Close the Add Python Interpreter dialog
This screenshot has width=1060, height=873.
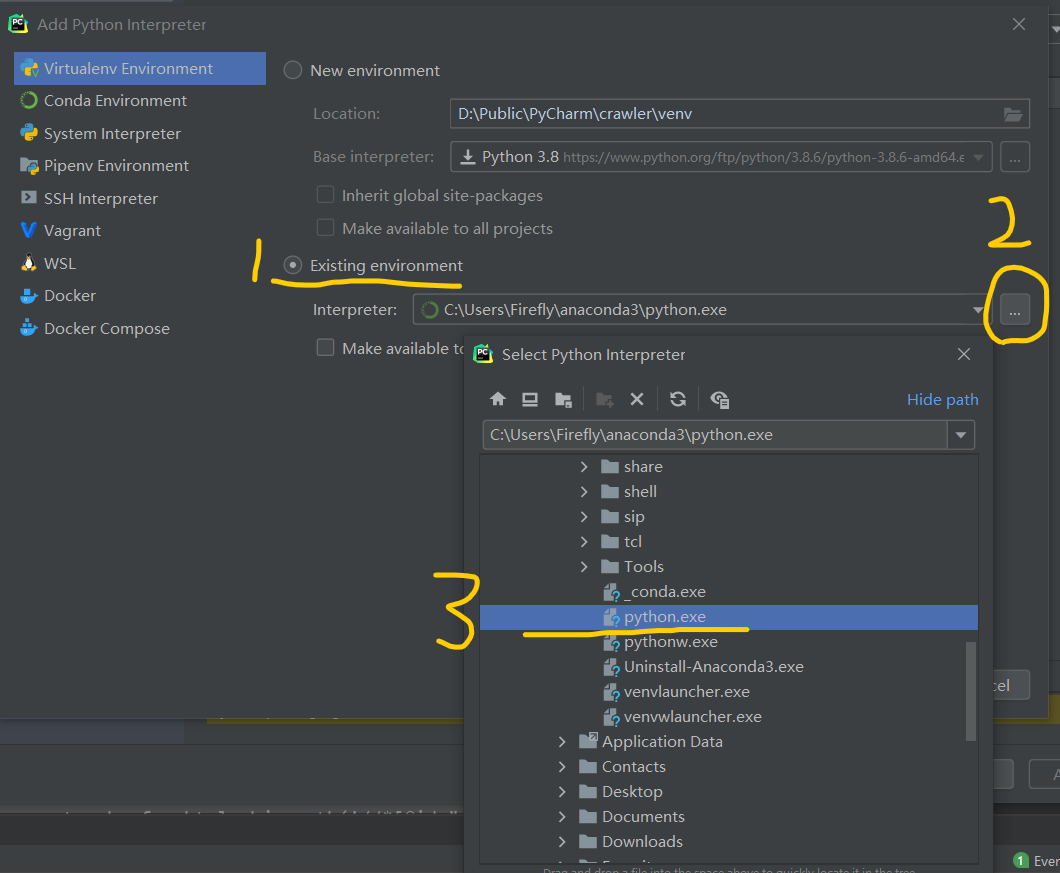(x=1019, y=24)
